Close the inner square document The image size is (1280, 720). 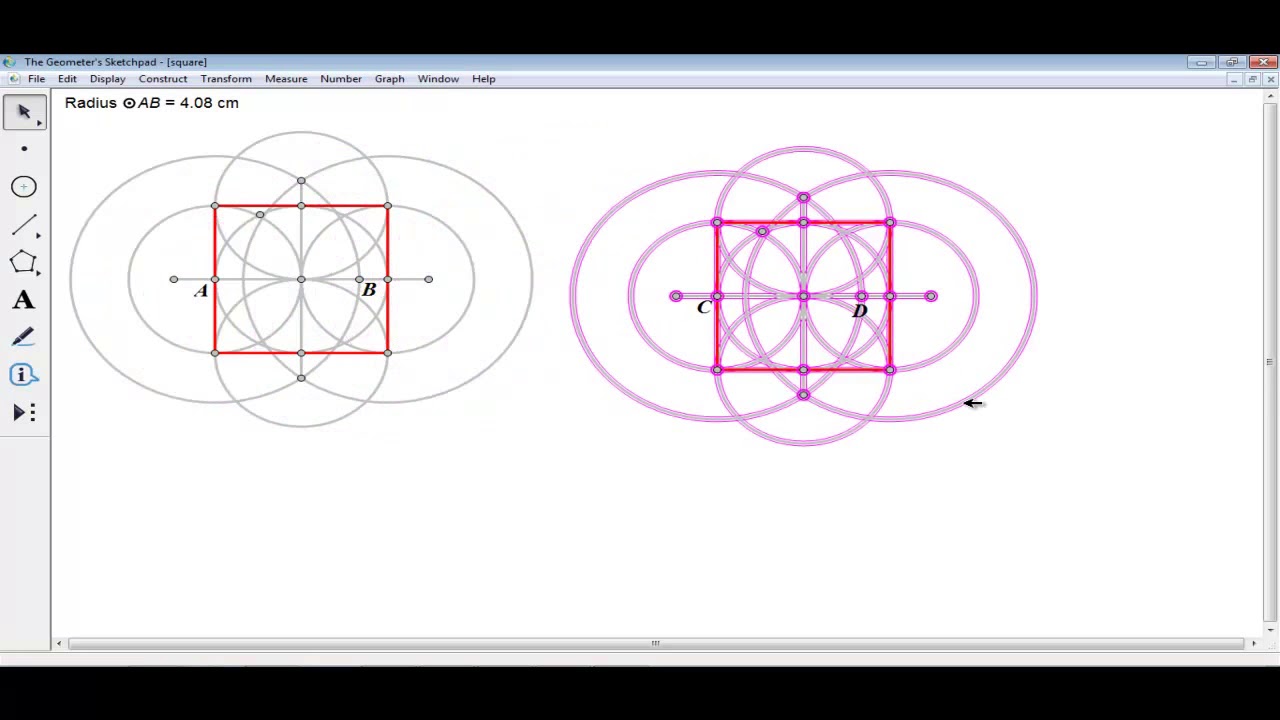1270,79
